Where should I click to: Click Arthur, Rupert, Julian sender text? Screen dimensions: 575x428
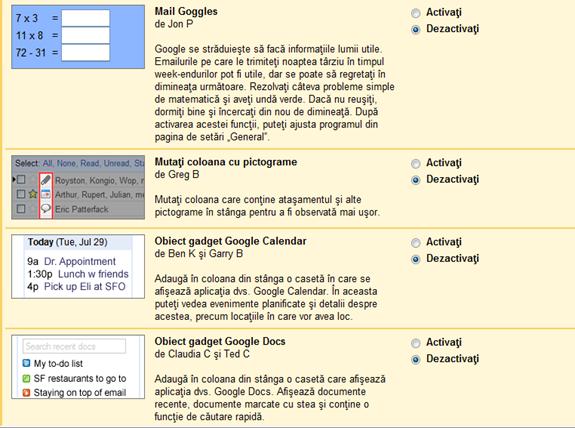100,194
